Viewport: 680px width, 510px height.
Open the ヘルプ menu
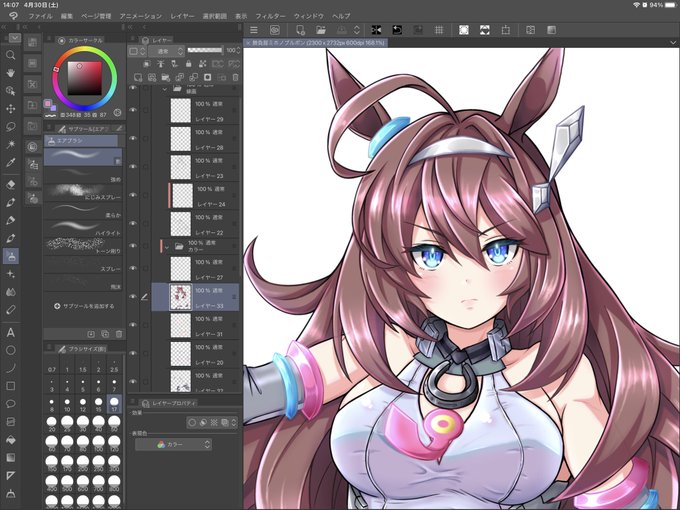tap(341, 16)
